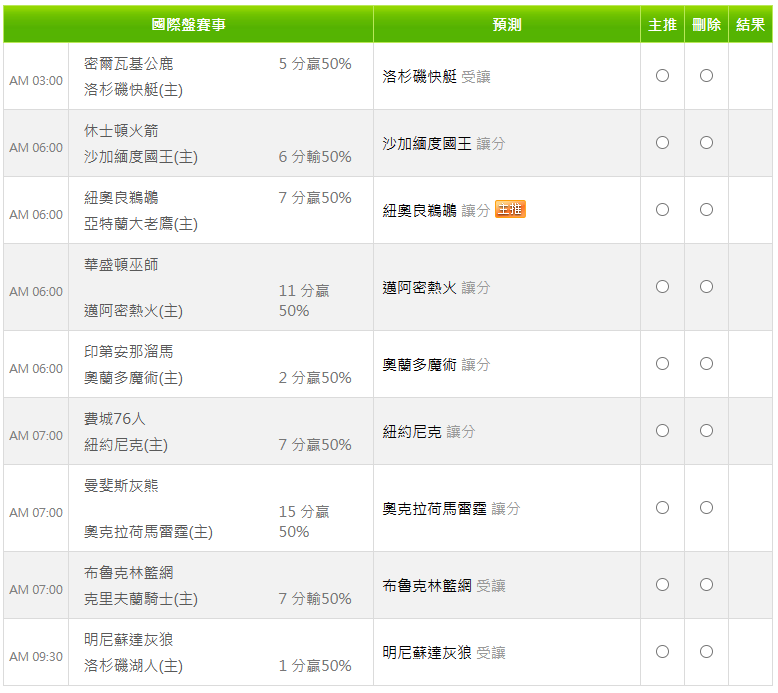This screenshot has width=778, height=693.
Task: Click prediction text 奧克拉荷馬雷霆 讓分
Action: [x=452, y=508]
